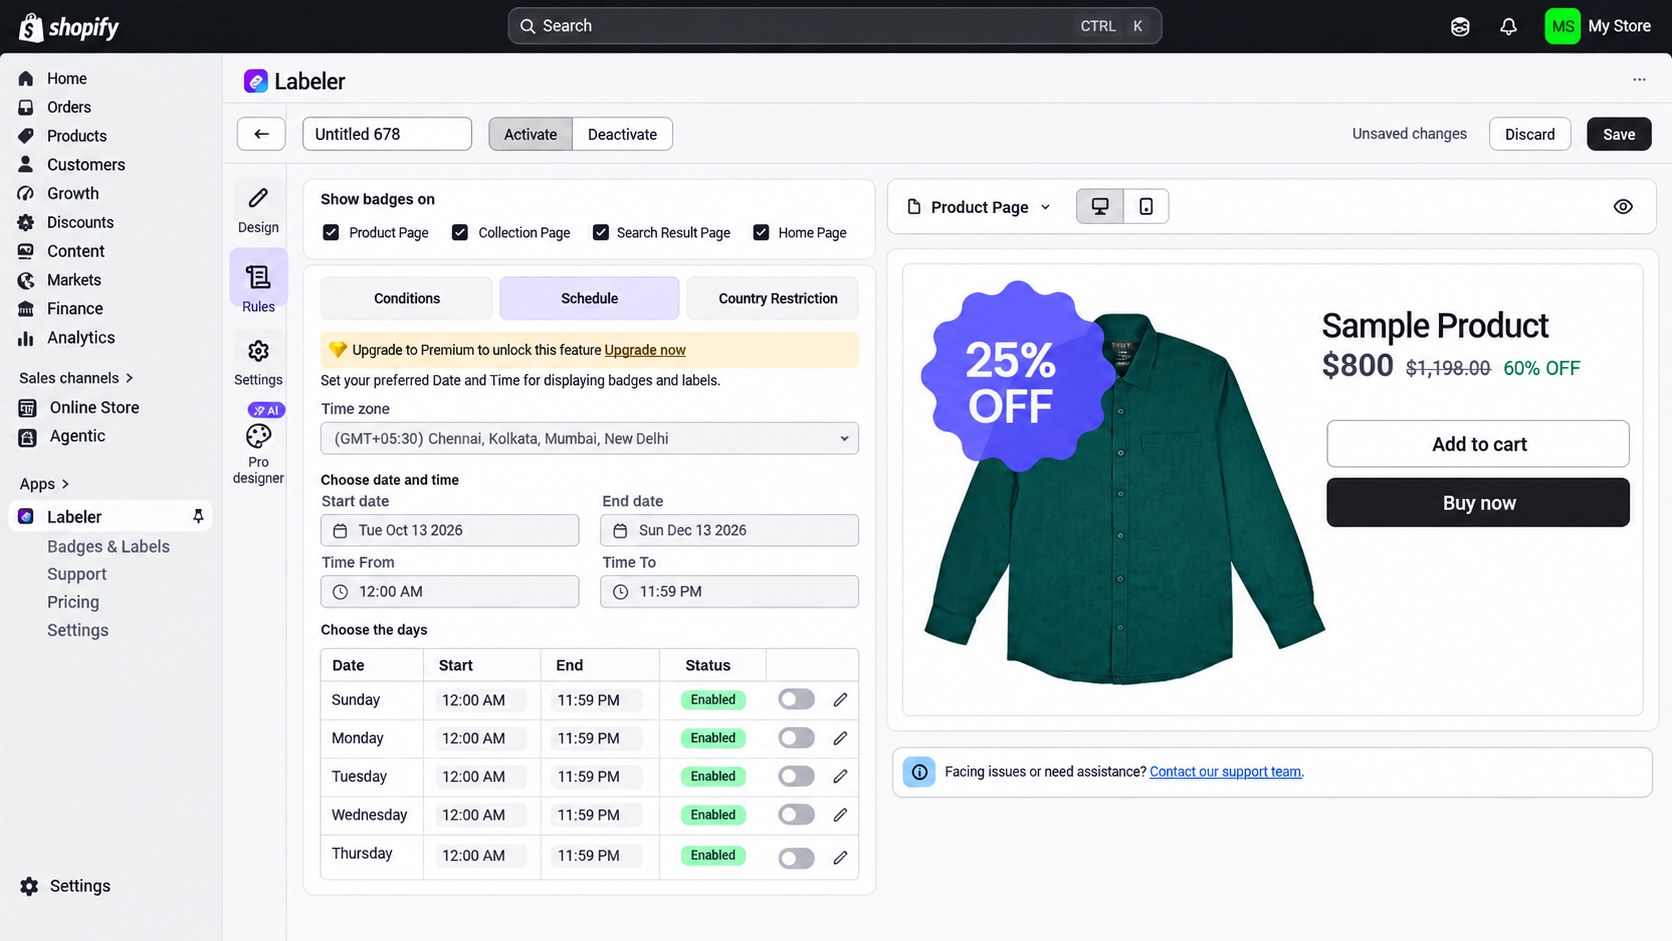This screenshot has height=941, width=1672.
Task: Go to Badges & Labels in sidebar
Action: [x=108, y=547]
